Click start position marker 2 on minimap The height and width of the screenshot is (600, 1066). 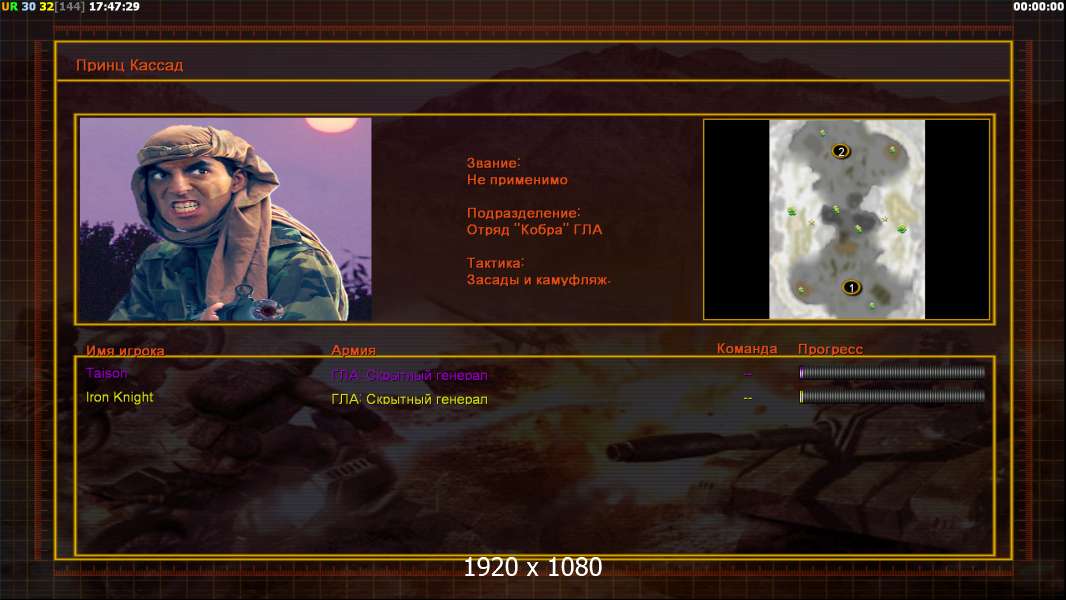pyautogui.click(x=841, y=152)
